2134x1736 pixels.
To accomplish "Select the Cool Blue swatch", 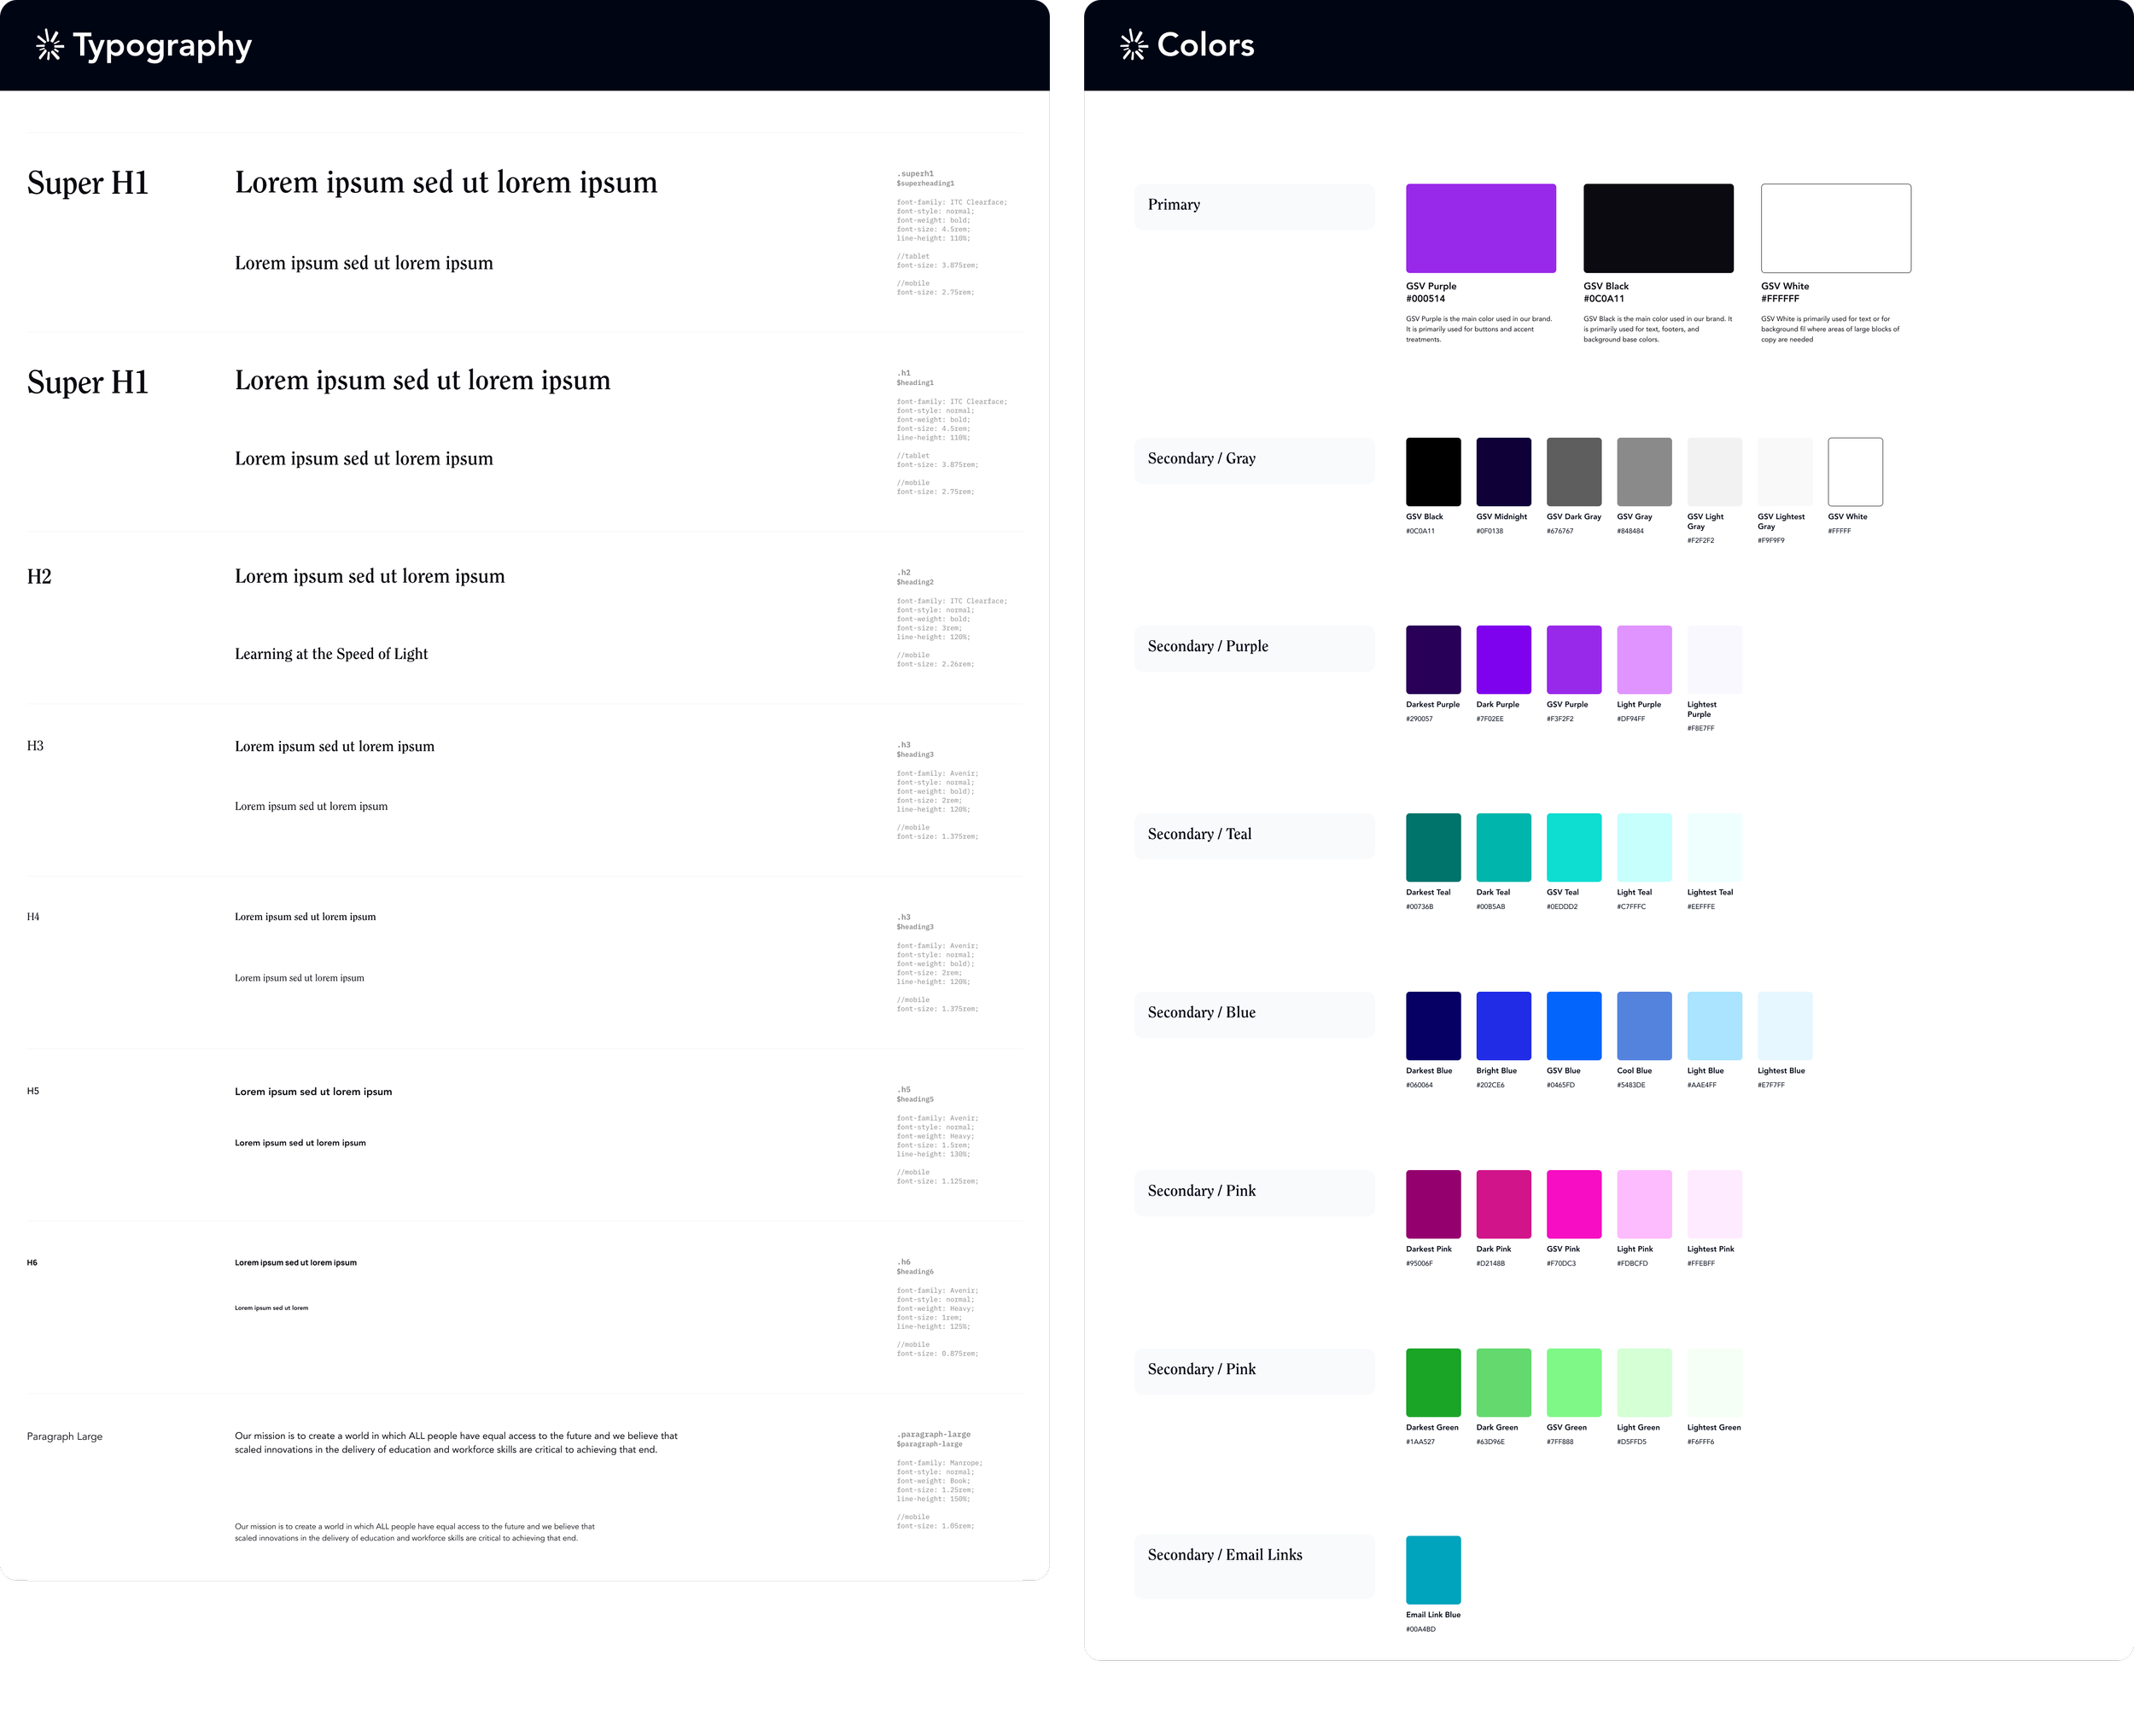I will tap(1643, 1026).
